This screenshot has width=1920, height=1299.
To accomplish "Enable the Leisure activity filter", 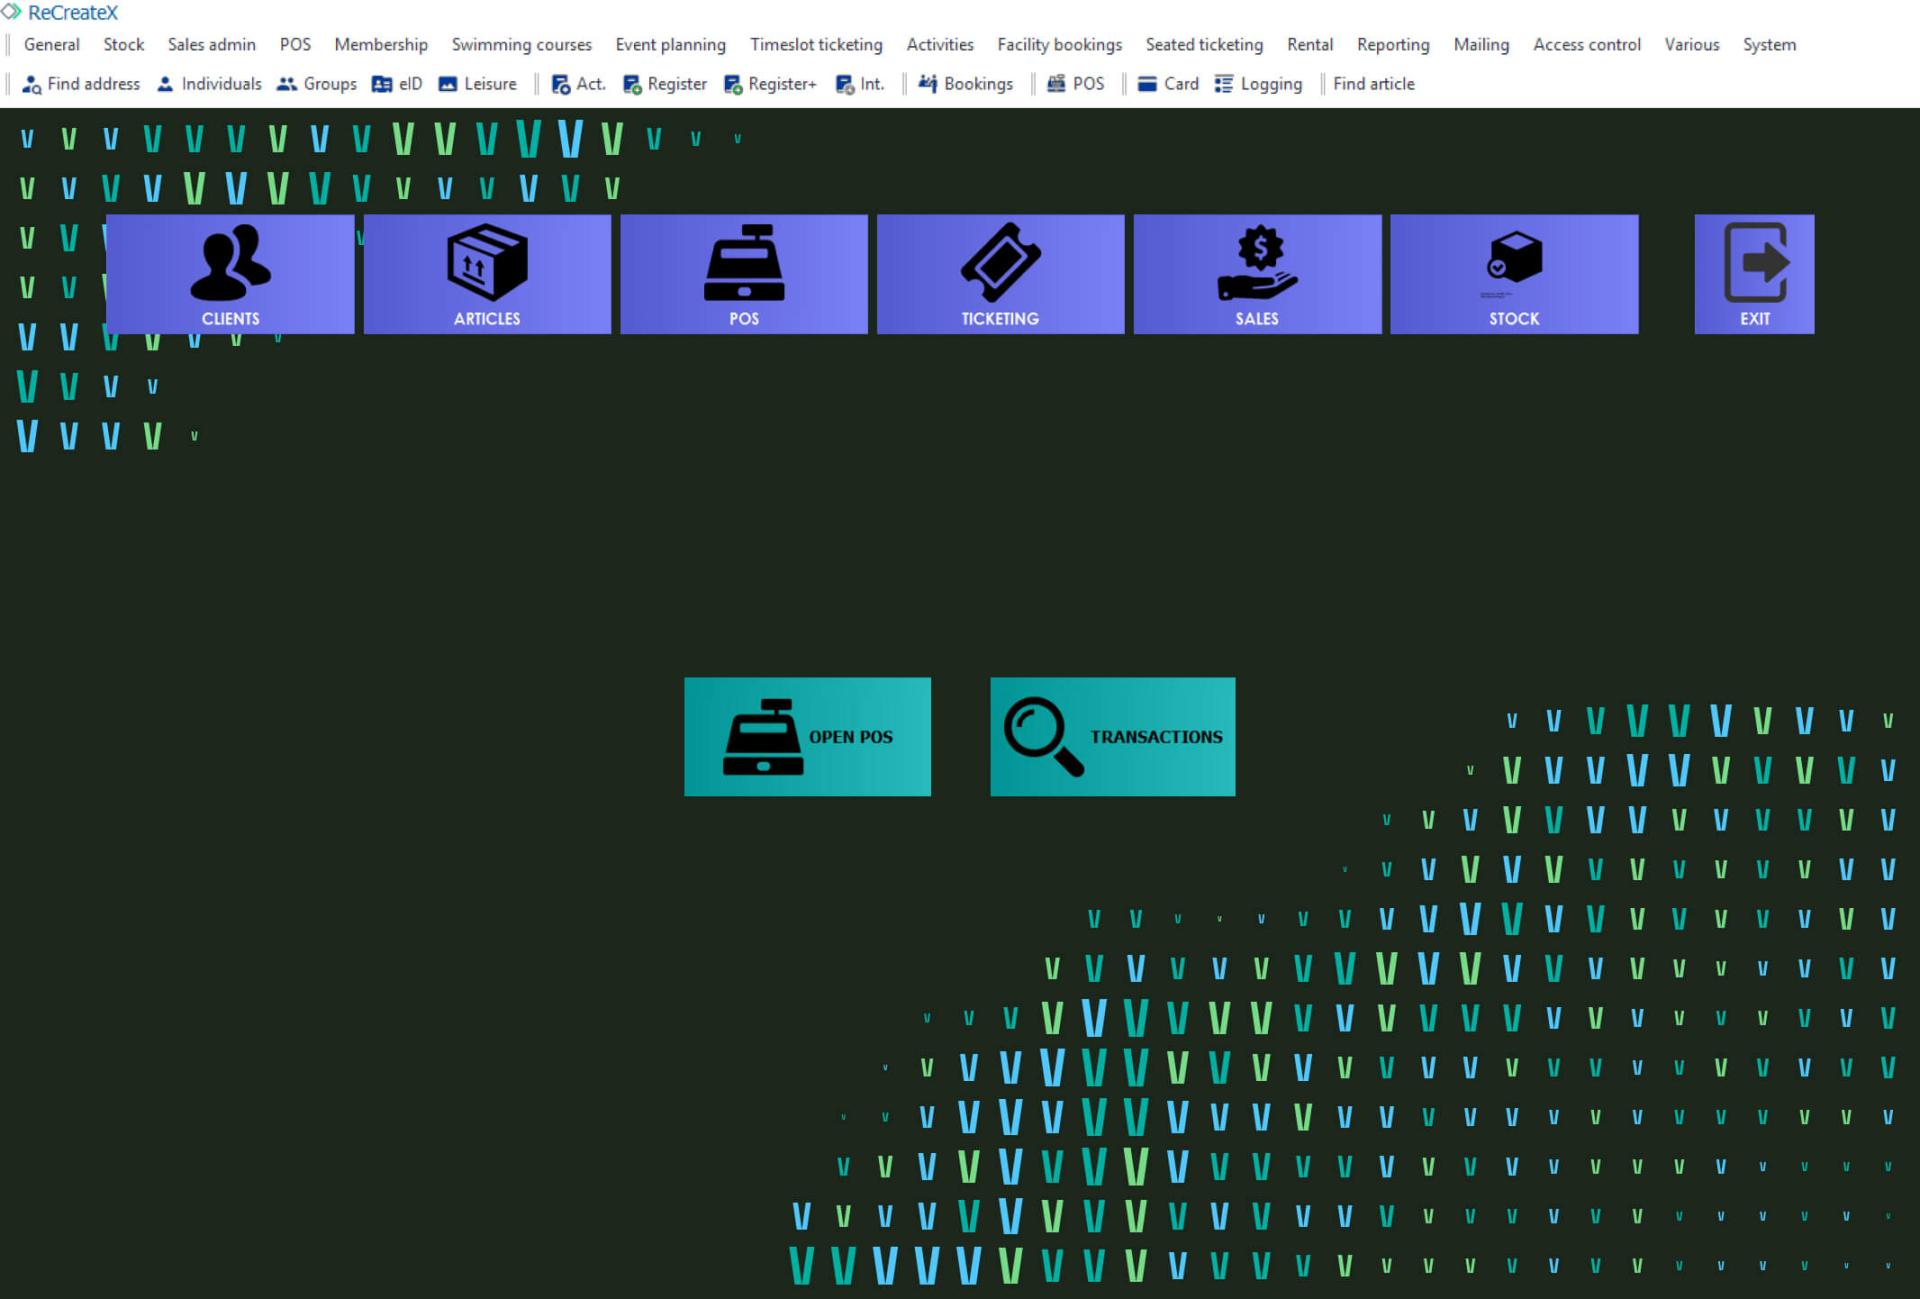I will pos(490,83).
